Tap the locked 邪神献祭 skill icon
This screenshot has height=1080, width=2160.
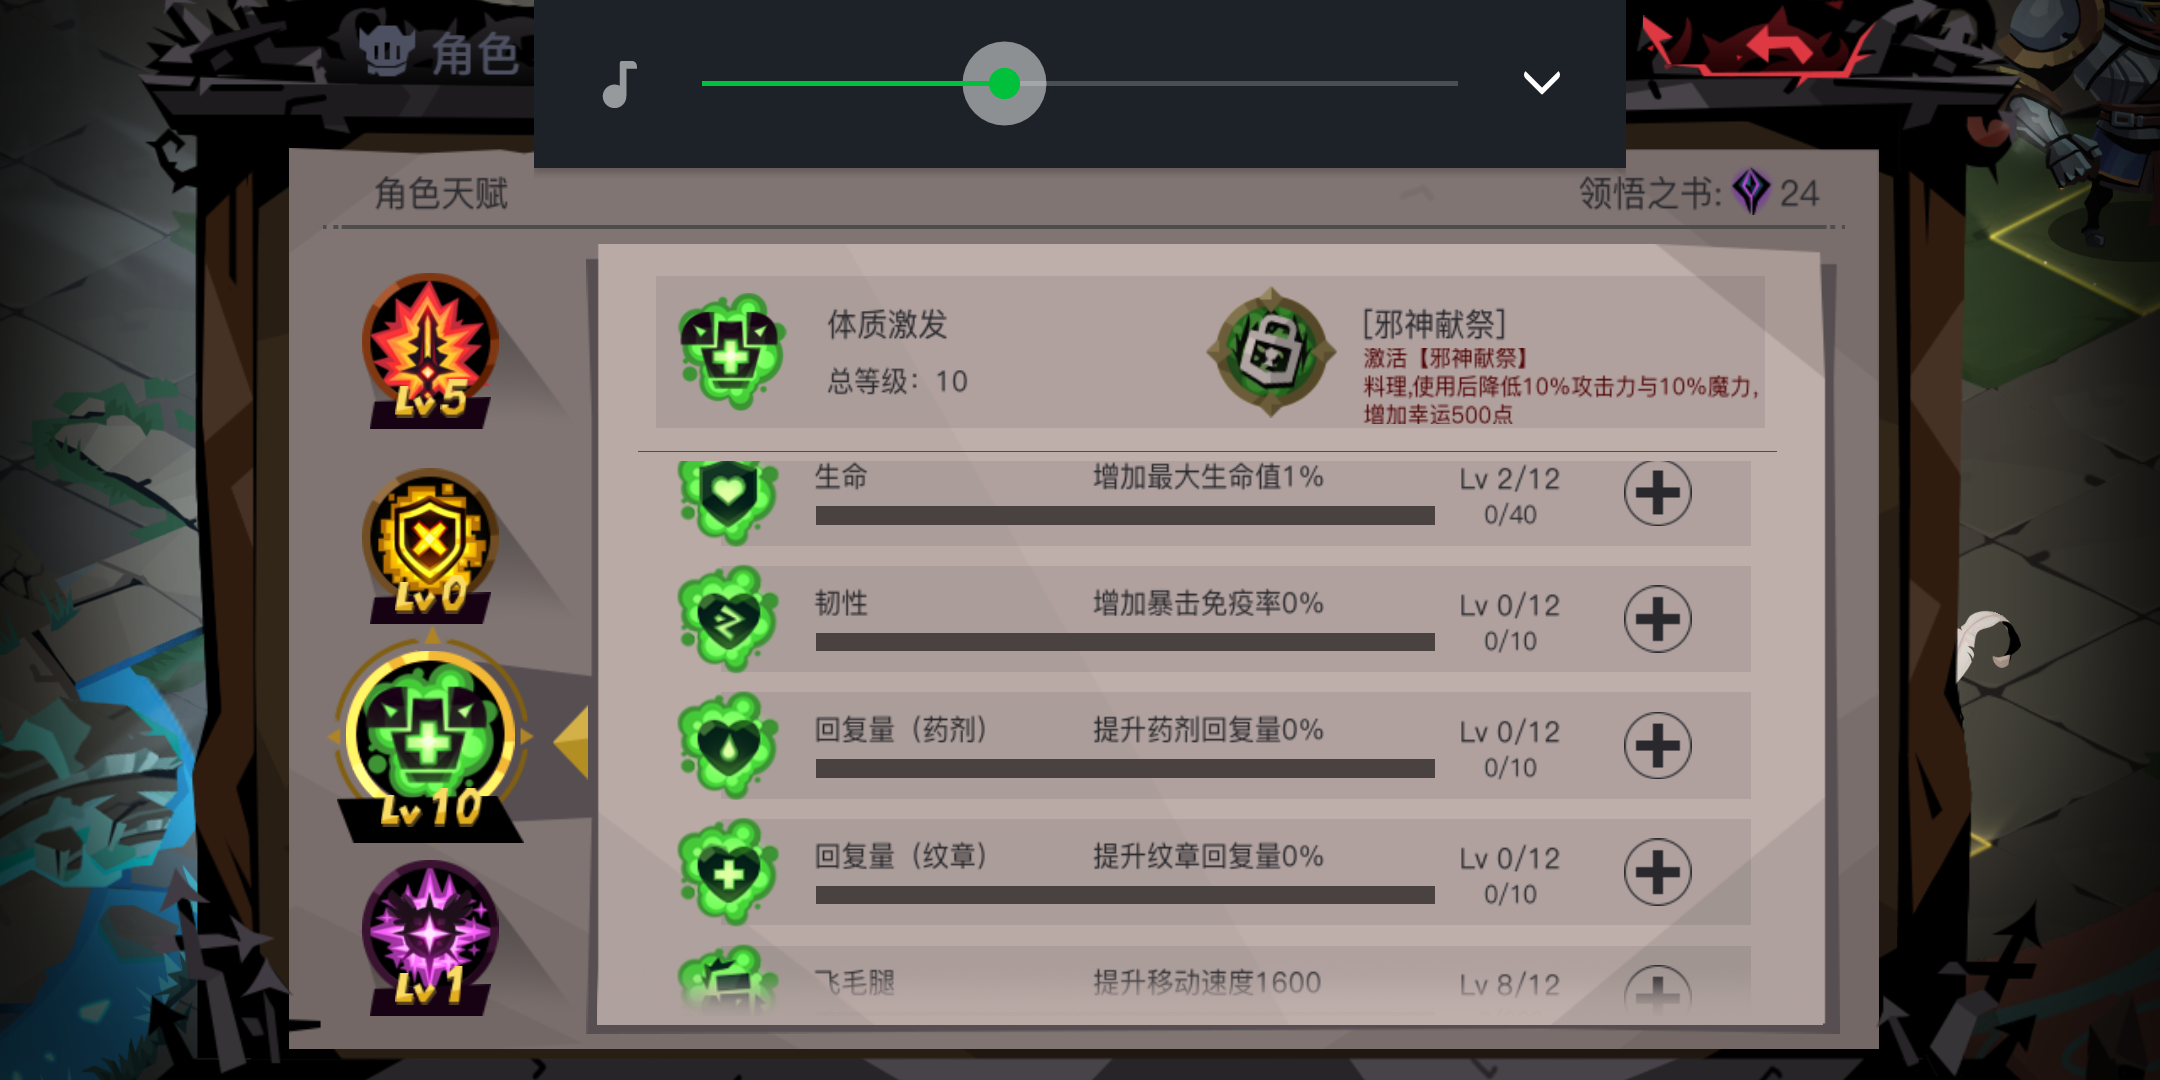click(1271, 352)
